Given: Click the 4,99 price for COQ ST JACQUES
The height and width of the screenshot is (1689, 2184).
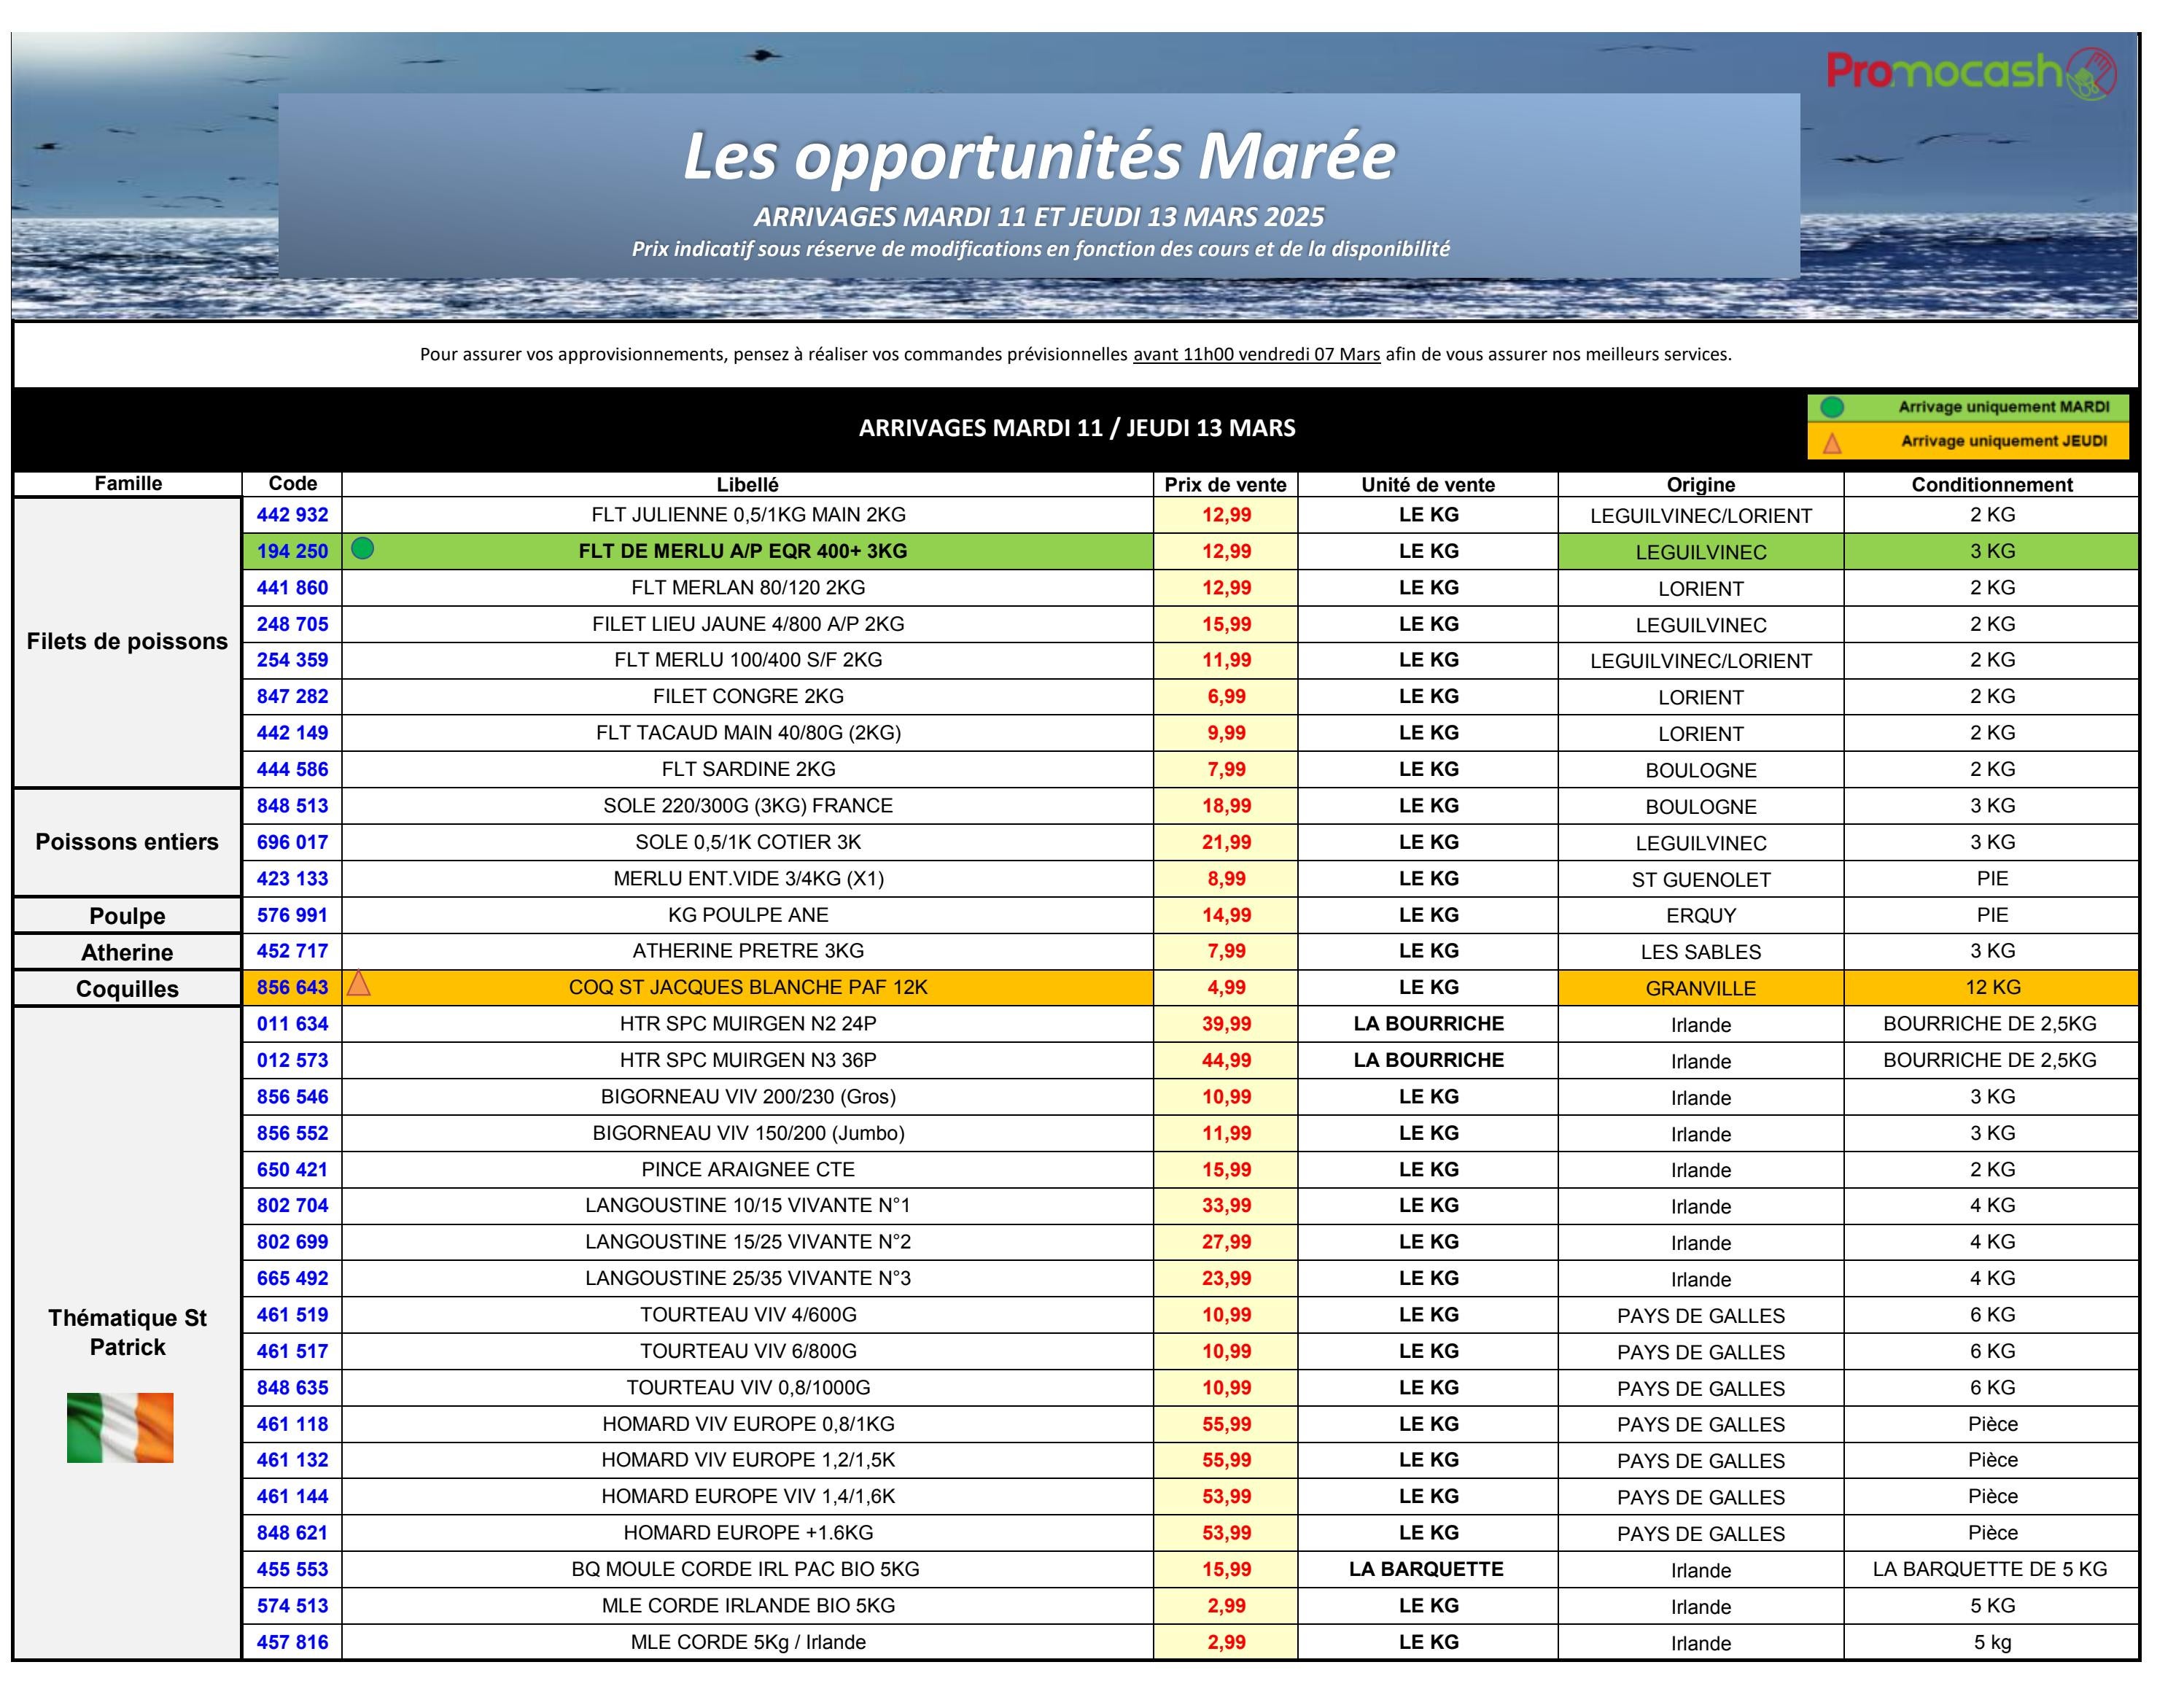Looking at the screenshot, I should (1226, 987).
